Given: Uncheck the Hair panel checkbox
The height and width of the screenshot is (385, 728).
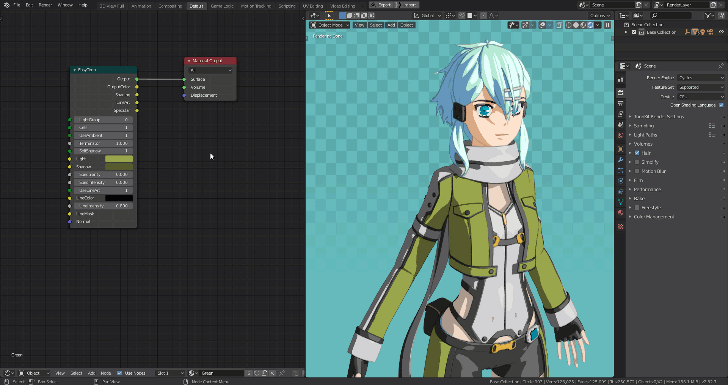Looking at the screenshot, I should tap(637, 153).
